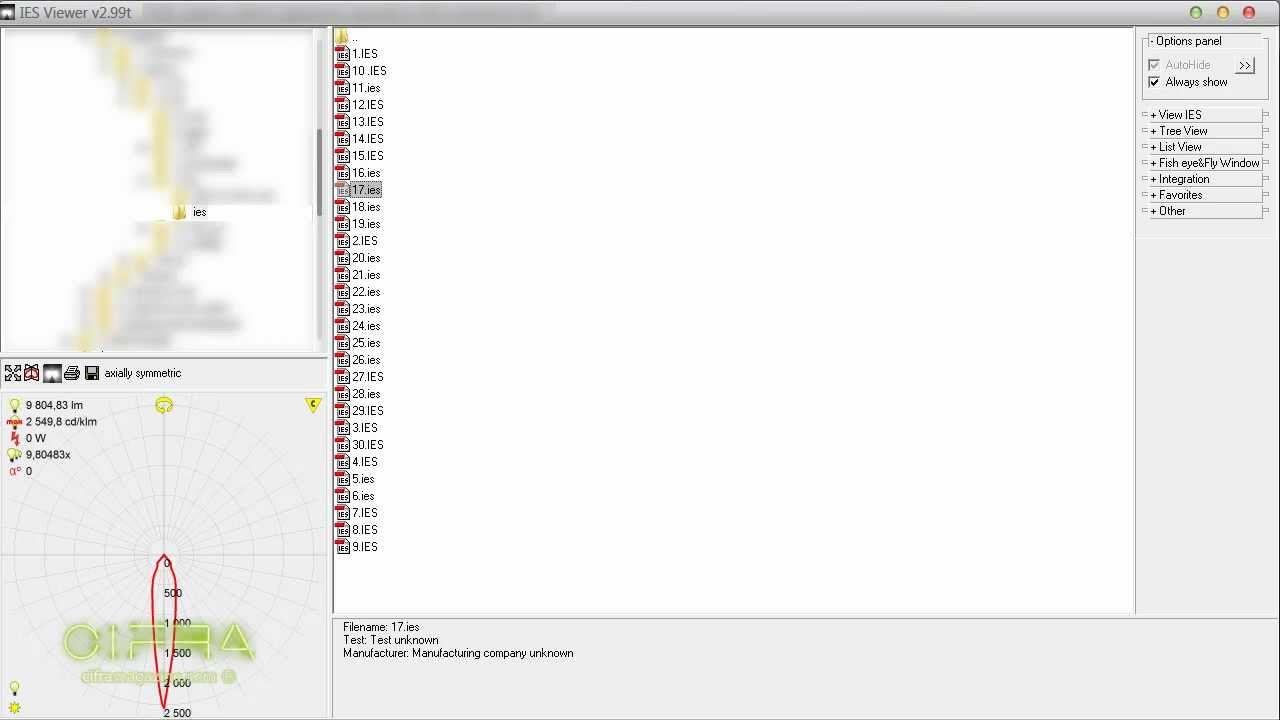This screenshot has width=1280, height=720.
Task: Click the max icon beside 2 549,8 cd/klm
Action: 14,422
